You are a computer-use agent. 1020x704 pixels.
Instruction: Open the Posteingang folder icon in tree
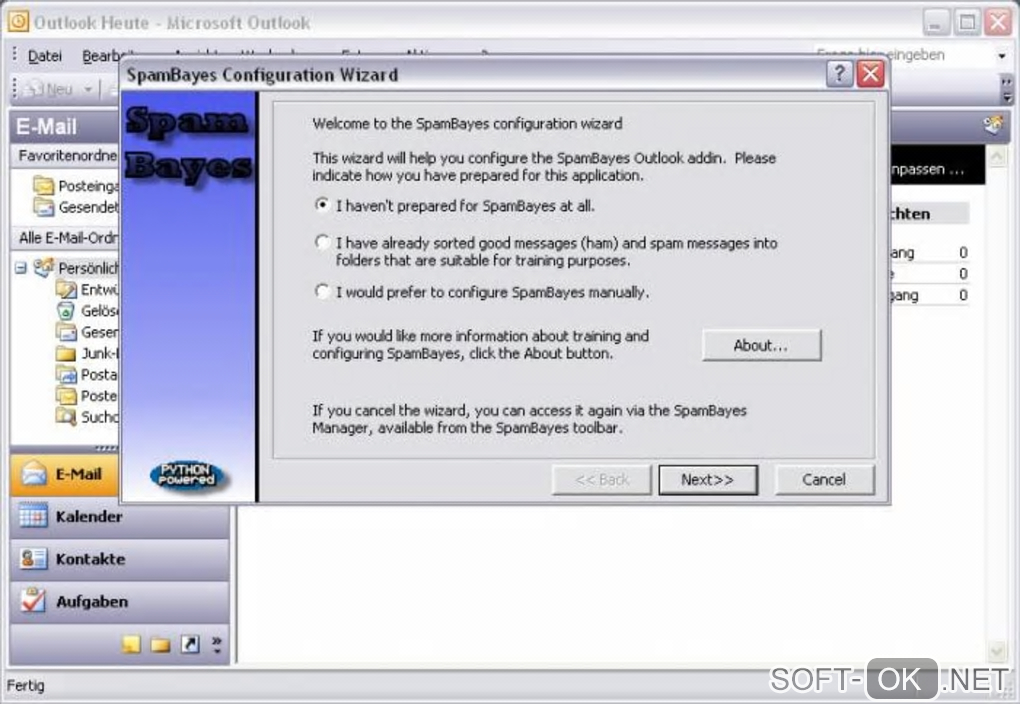click(66, 396)
